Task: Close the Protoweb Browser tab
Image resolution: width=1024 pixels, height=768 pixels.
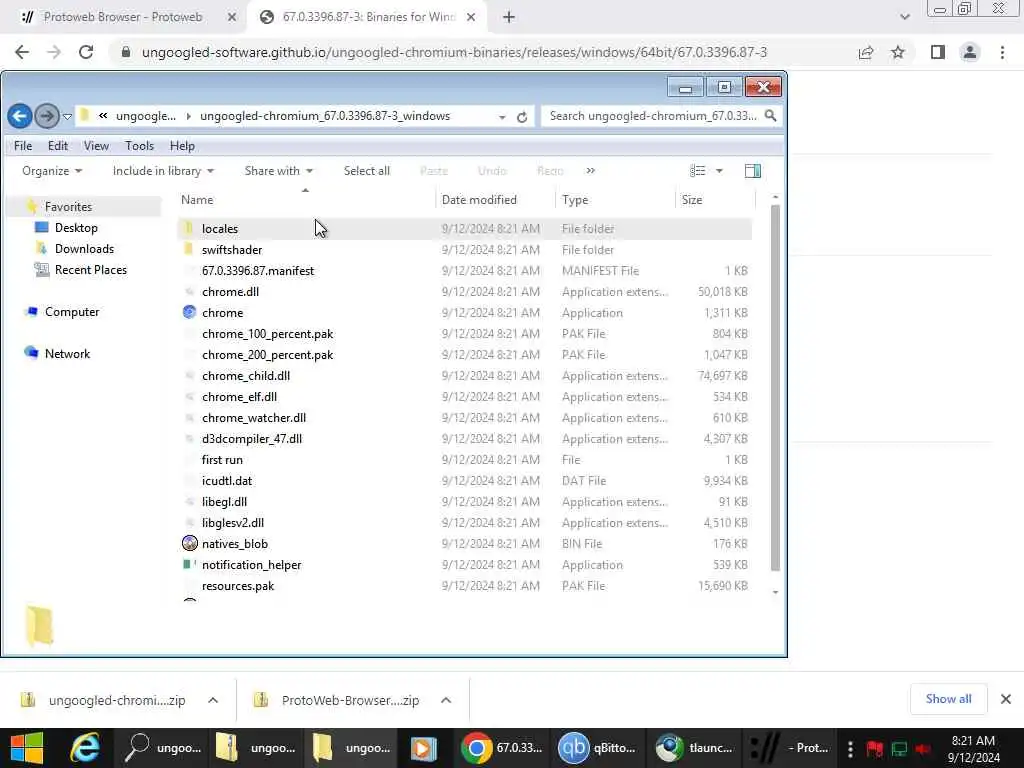Action: [231, 18]
